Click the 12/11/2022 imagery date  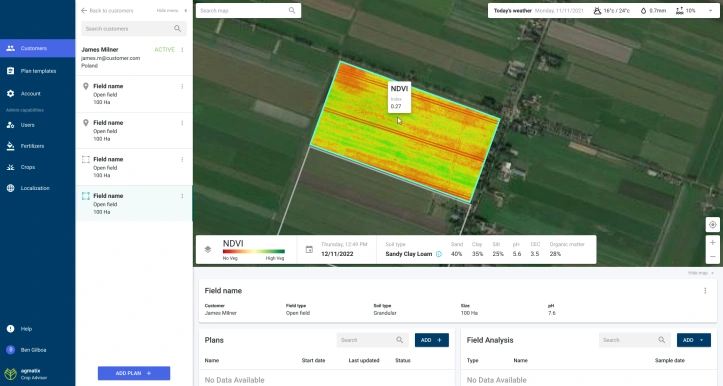coord(337,254)
